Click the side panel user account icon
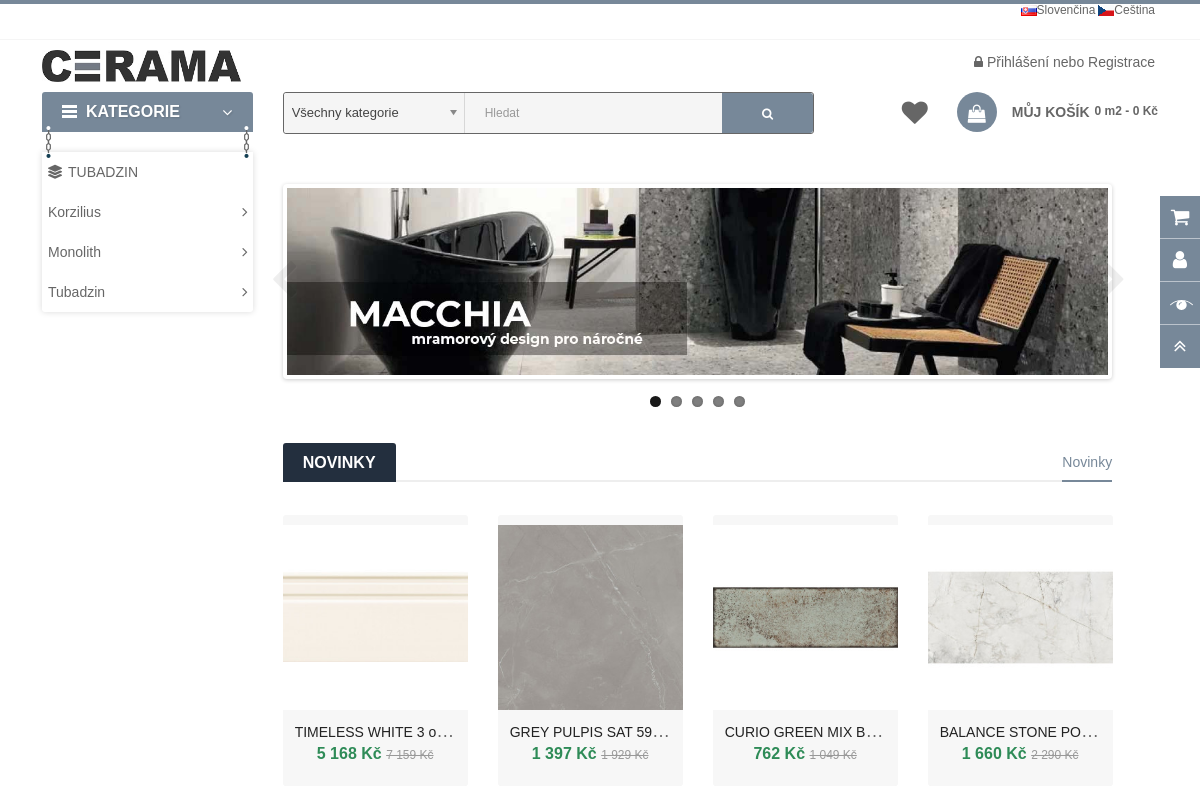Image resolution: width=1200 pixels, height=800 pixels. click(x=1180, y=260)
